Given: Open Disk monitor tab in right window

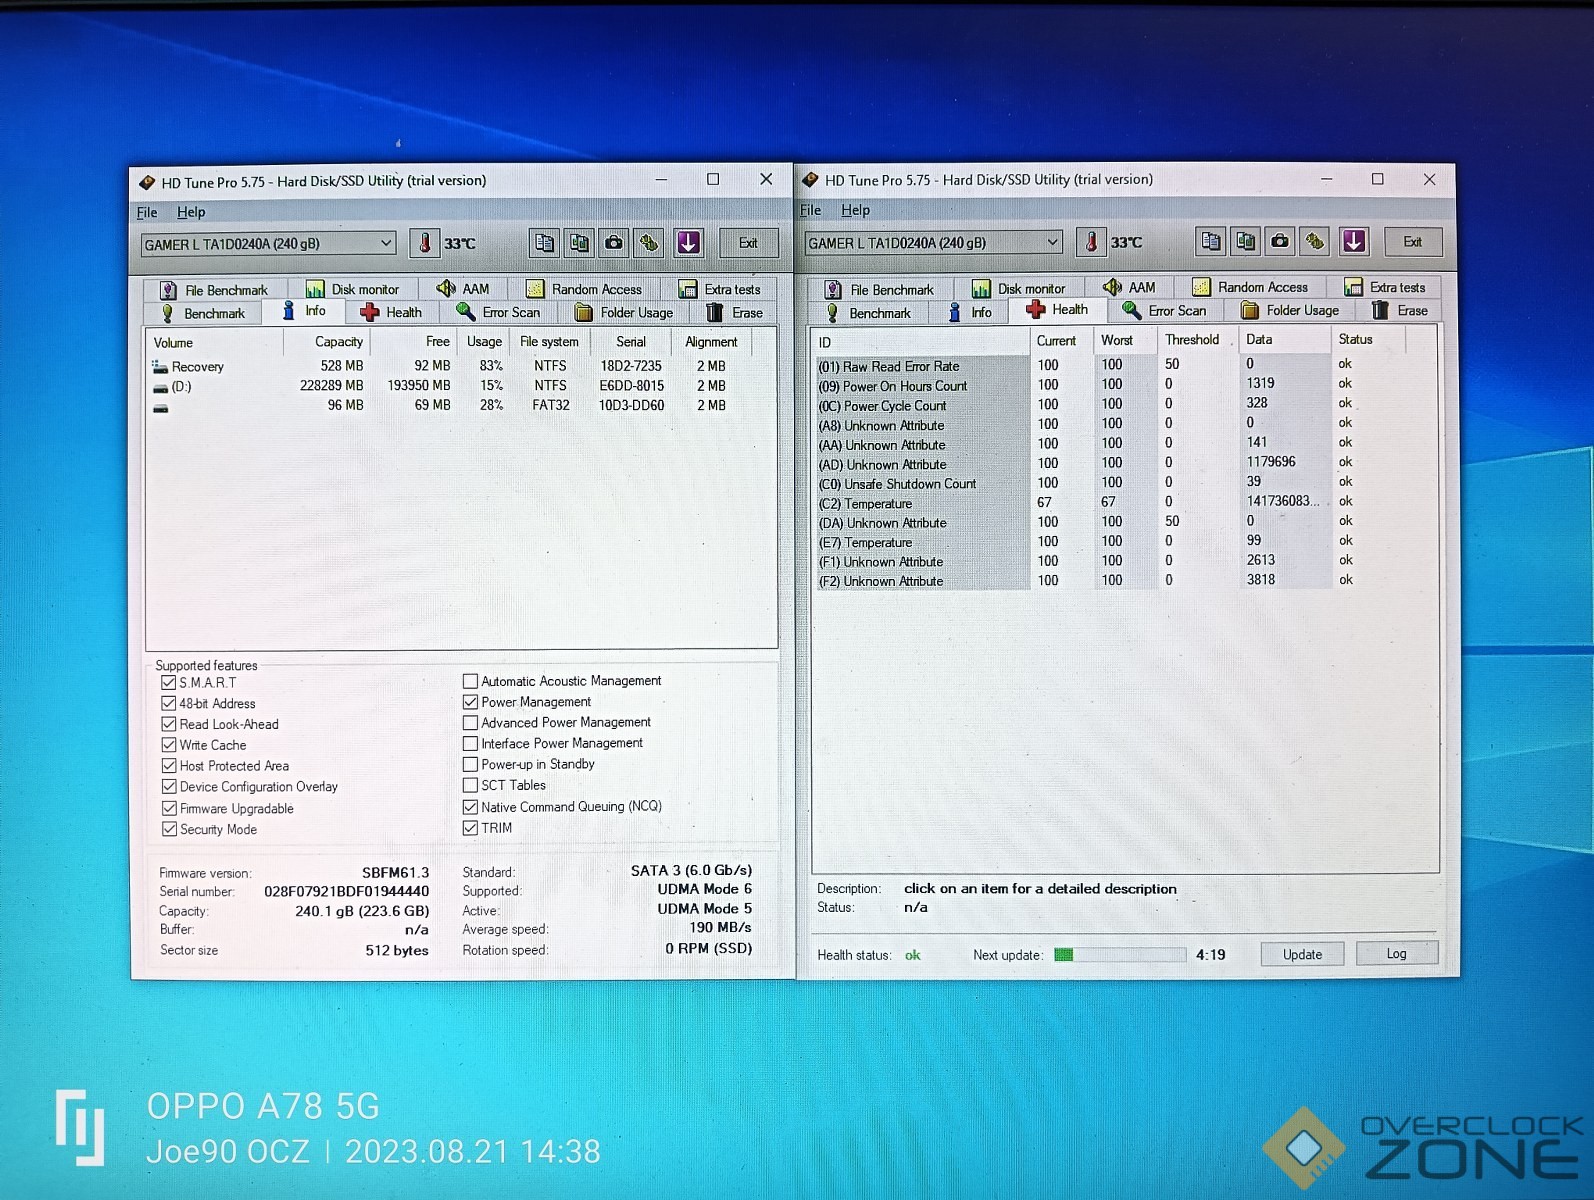Looking at the screenshot, I should (x=1019, y=288).
